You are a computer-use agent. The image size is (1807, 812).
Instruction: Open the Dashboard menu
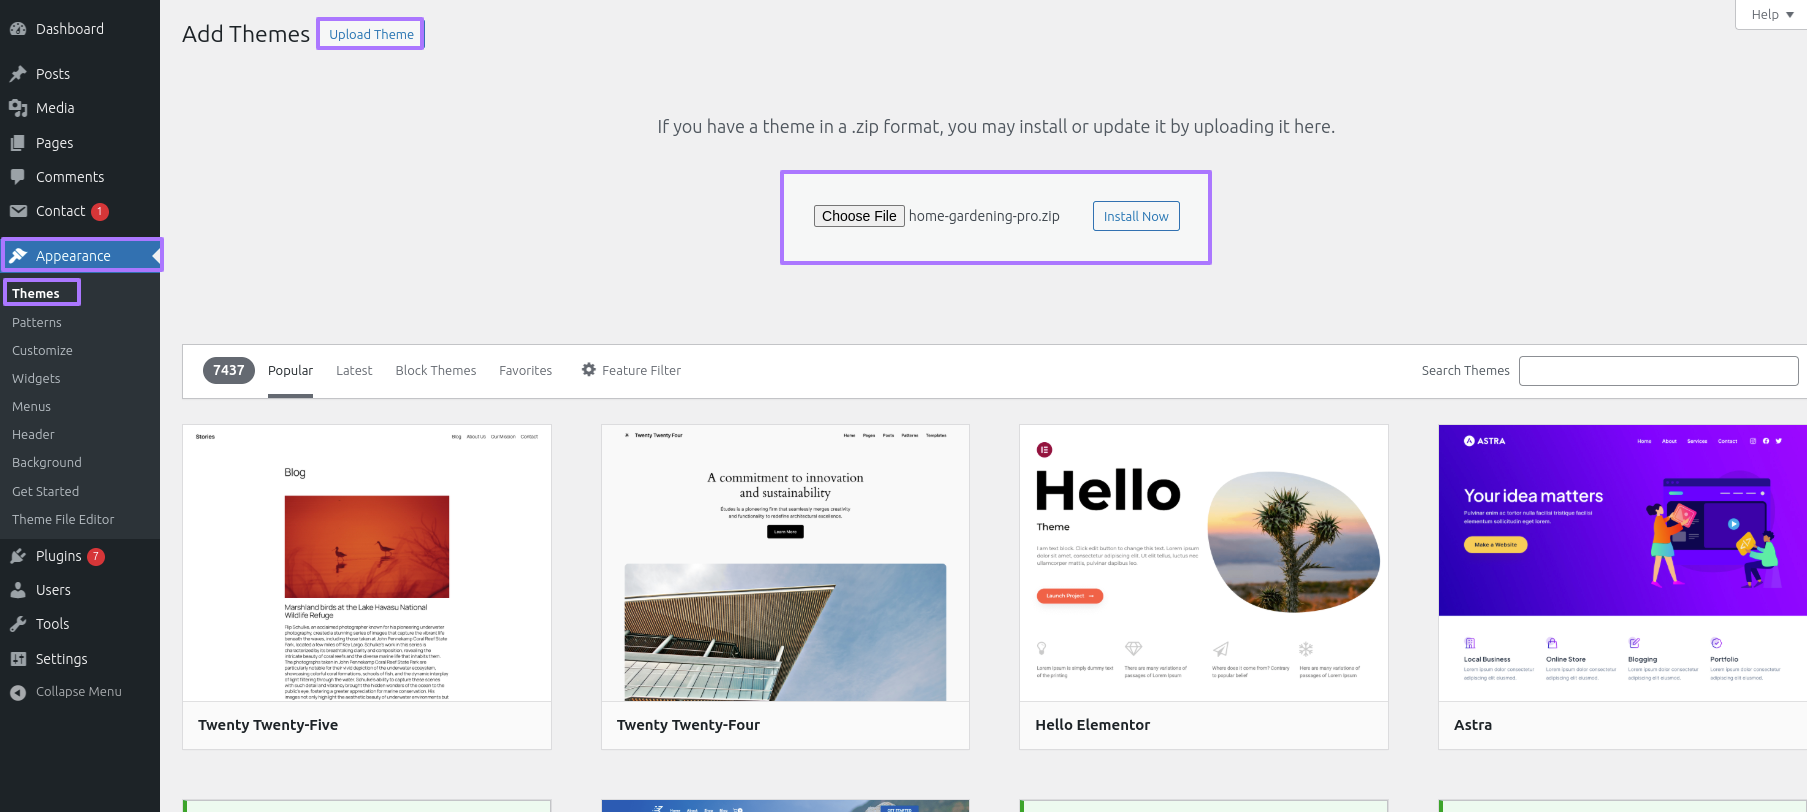[80, 29]
